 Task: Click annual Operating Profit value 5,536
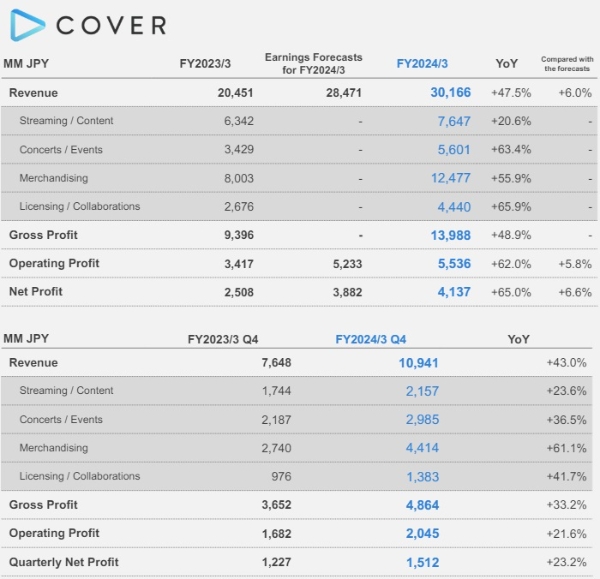(x=454, y=264)
